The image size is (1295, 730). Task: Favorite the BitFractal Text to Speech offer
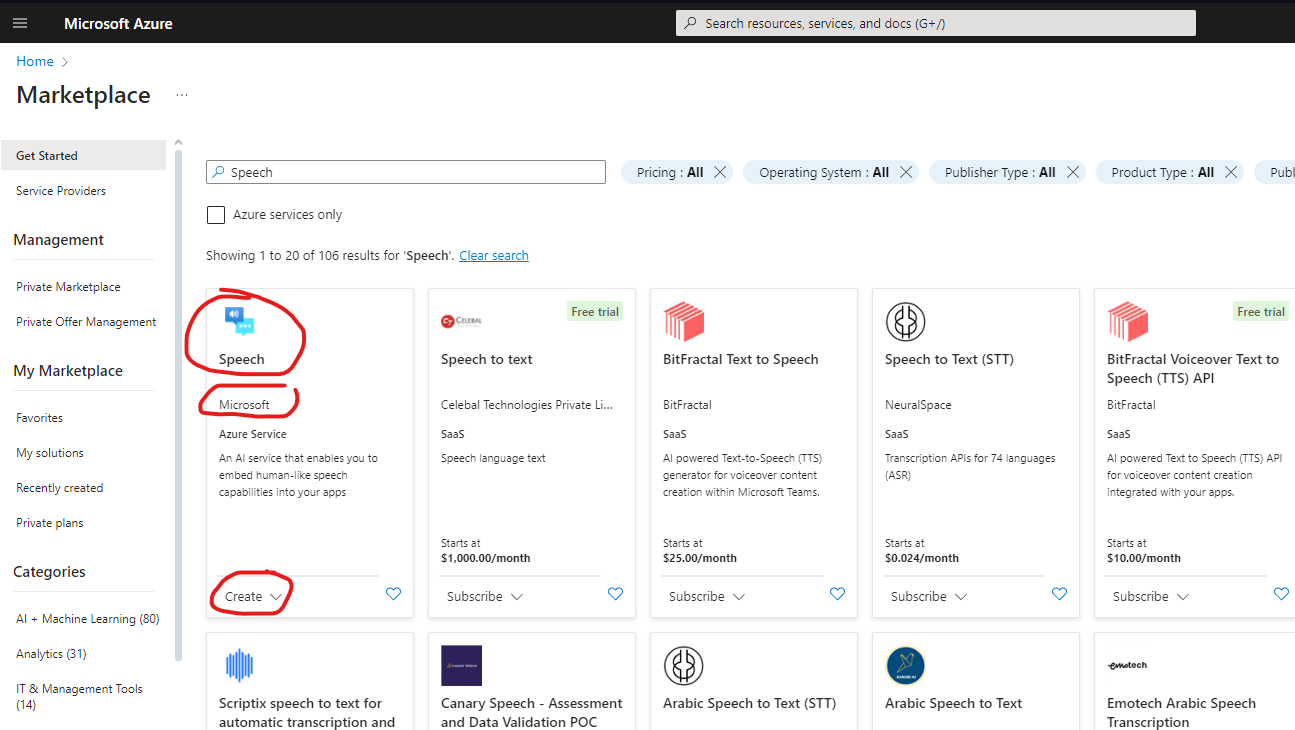tap(837, 593)
